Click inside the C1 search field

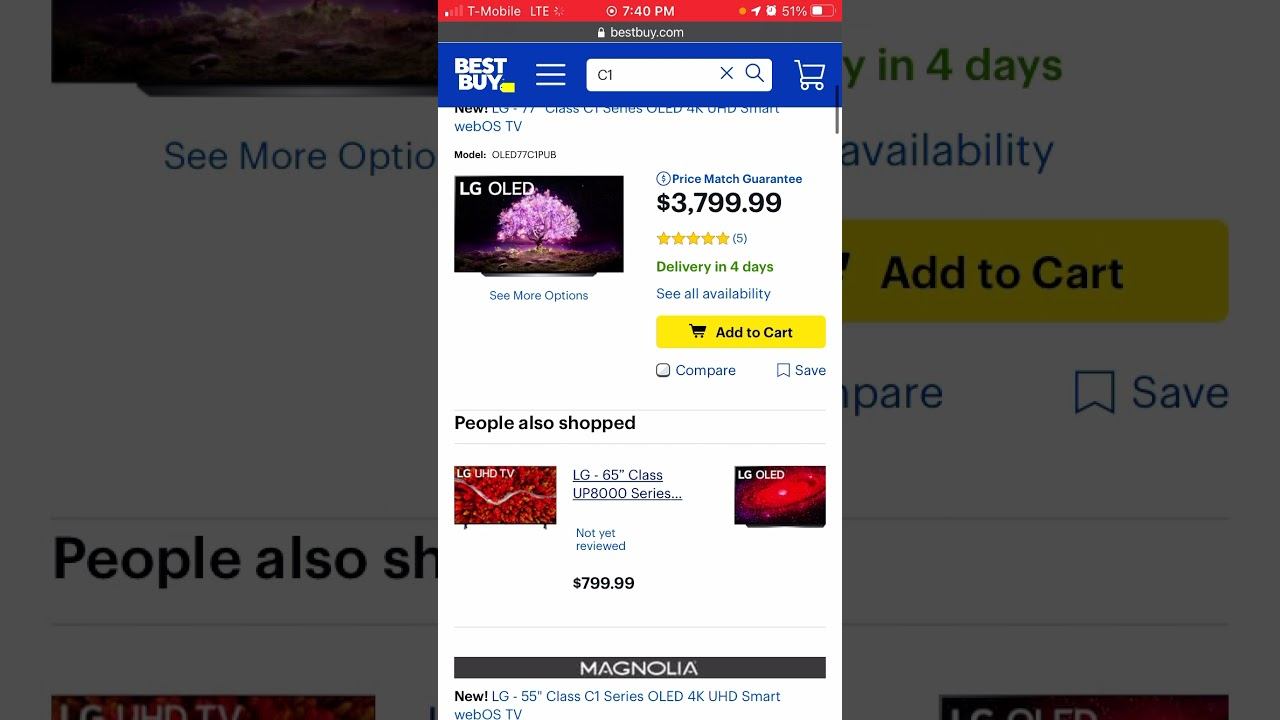point(652,74)
